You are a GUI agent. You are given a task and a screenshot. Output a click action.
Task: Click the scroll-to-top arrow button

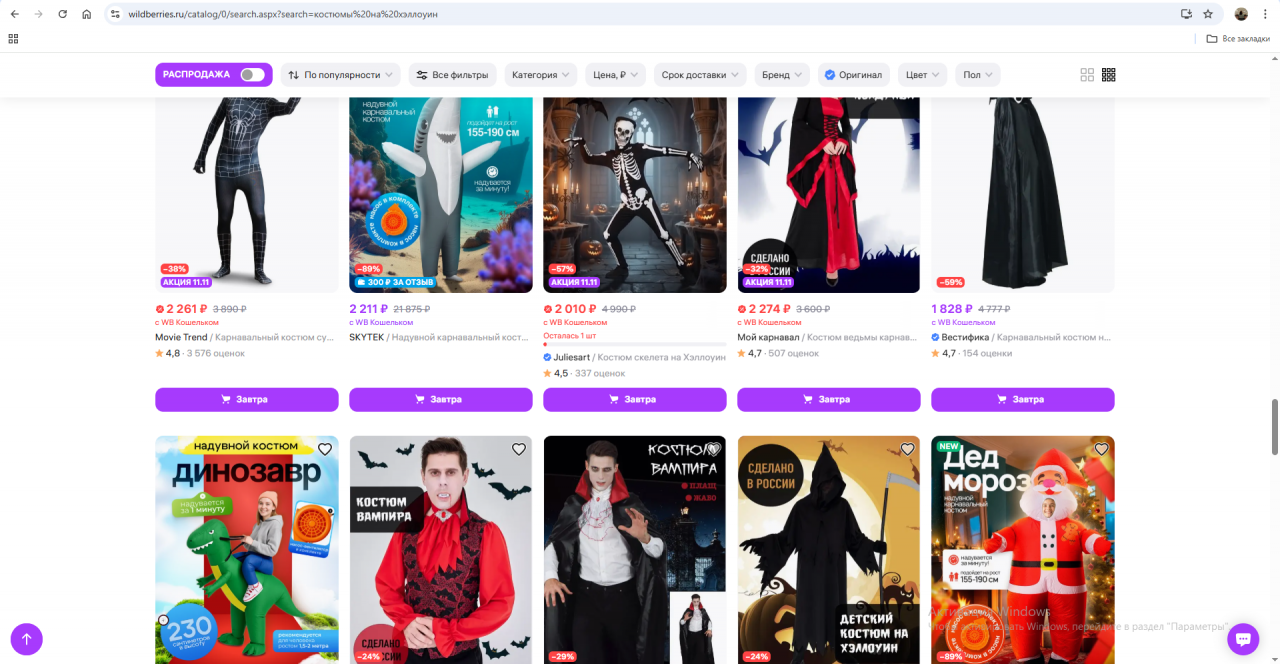click(x=27, y=639)
